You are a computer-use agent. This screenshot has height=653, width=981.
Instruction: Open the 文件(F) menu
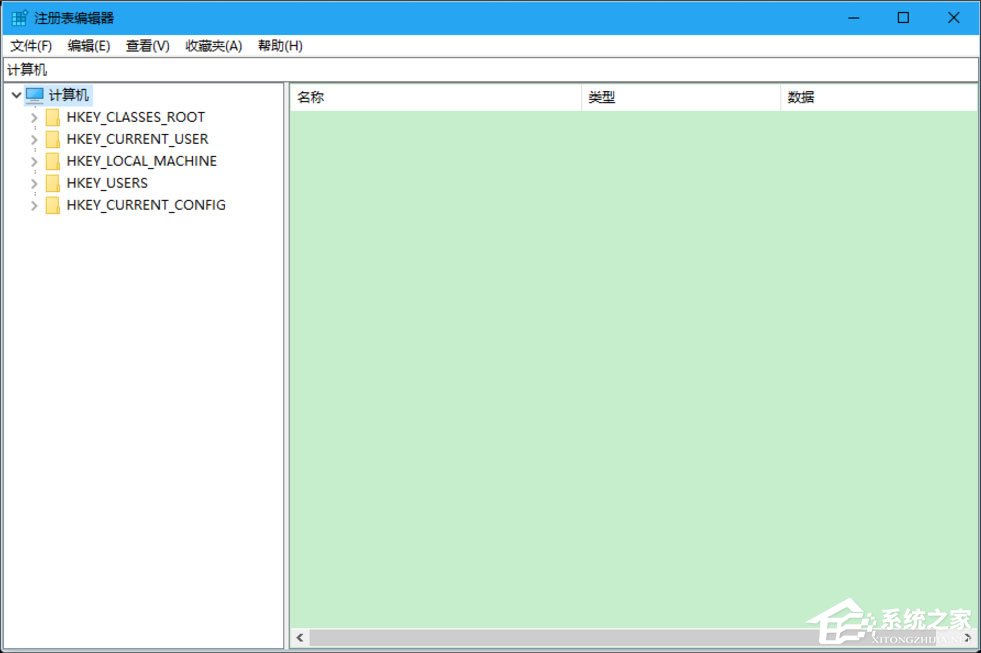(x=30, y=45)
